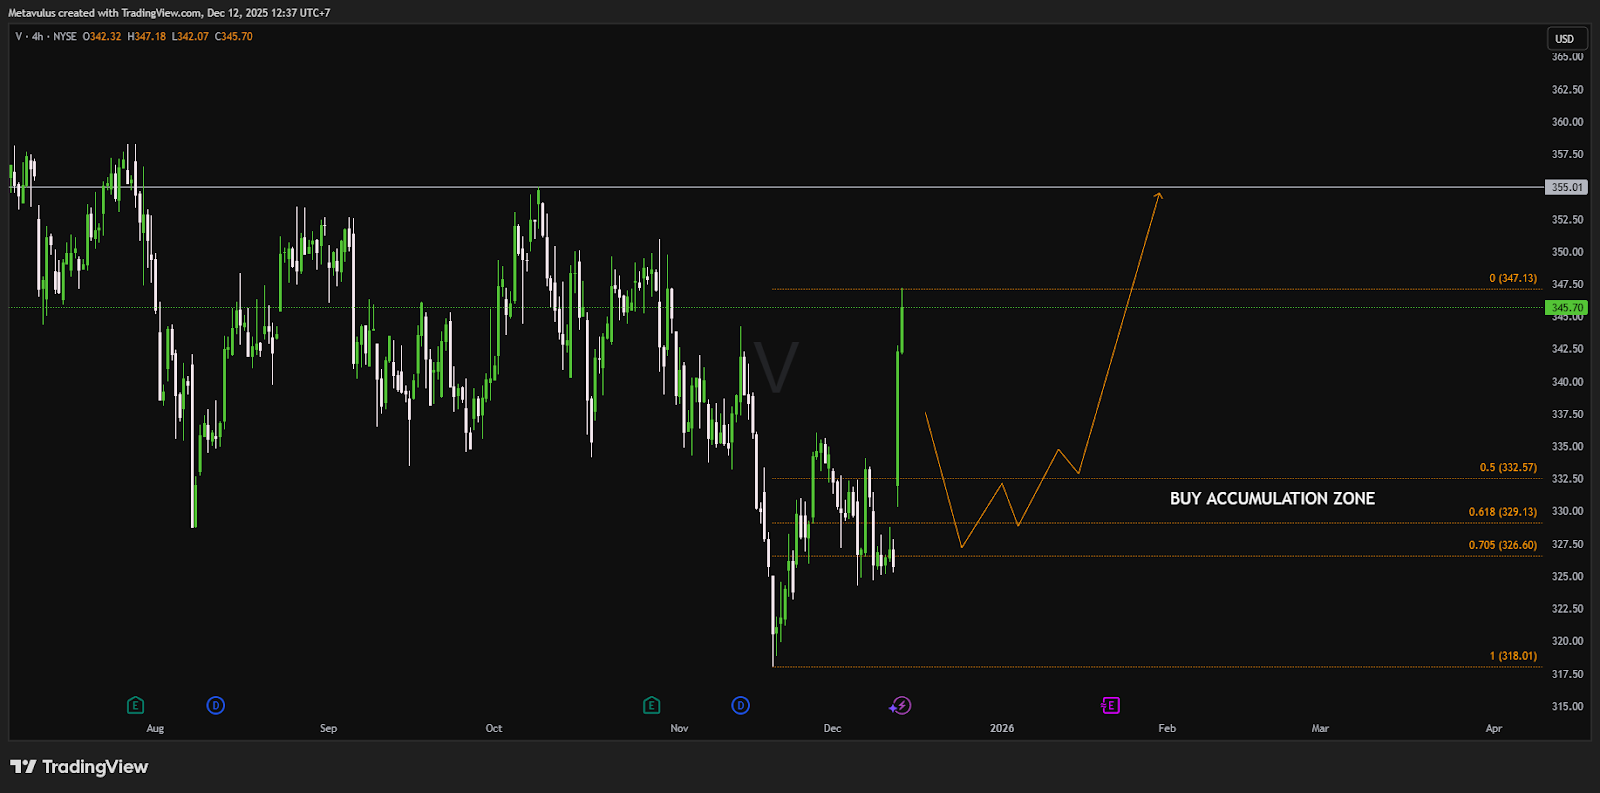Screen dimensions: 1600x793
Task: Click the 2026 label on time axis
Action: (x=1002, y=728)
